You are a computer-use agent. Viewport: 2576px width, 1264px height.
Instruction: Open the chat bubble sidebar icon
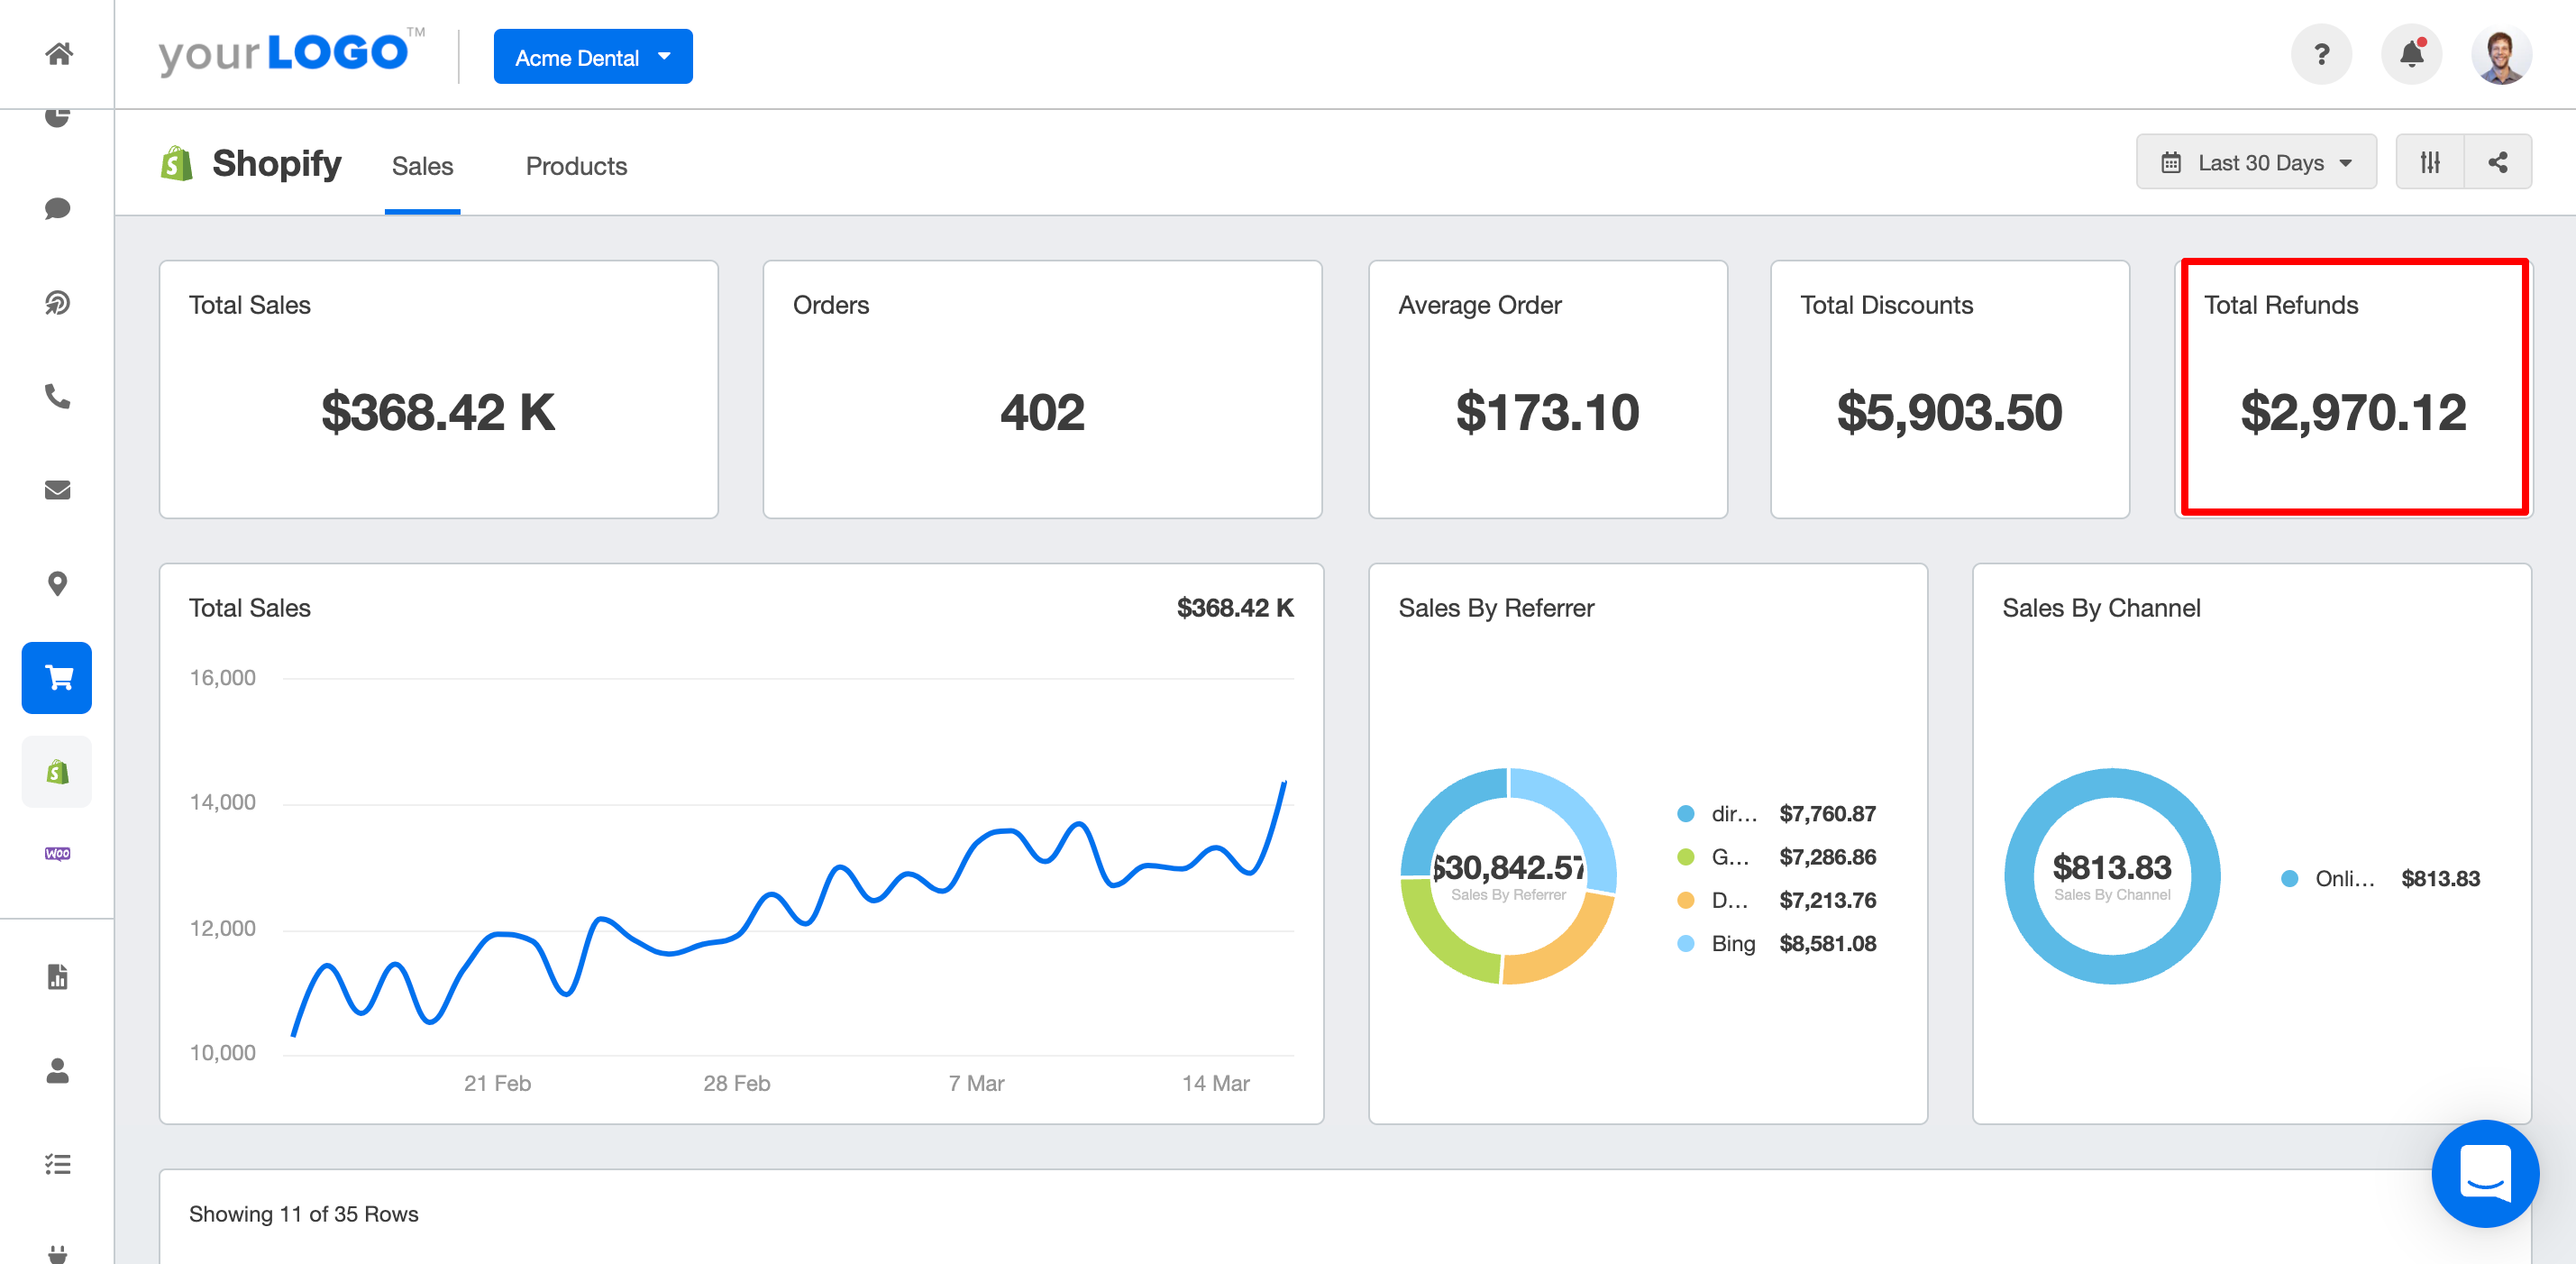pyautogui.click(x=58, y=208)
